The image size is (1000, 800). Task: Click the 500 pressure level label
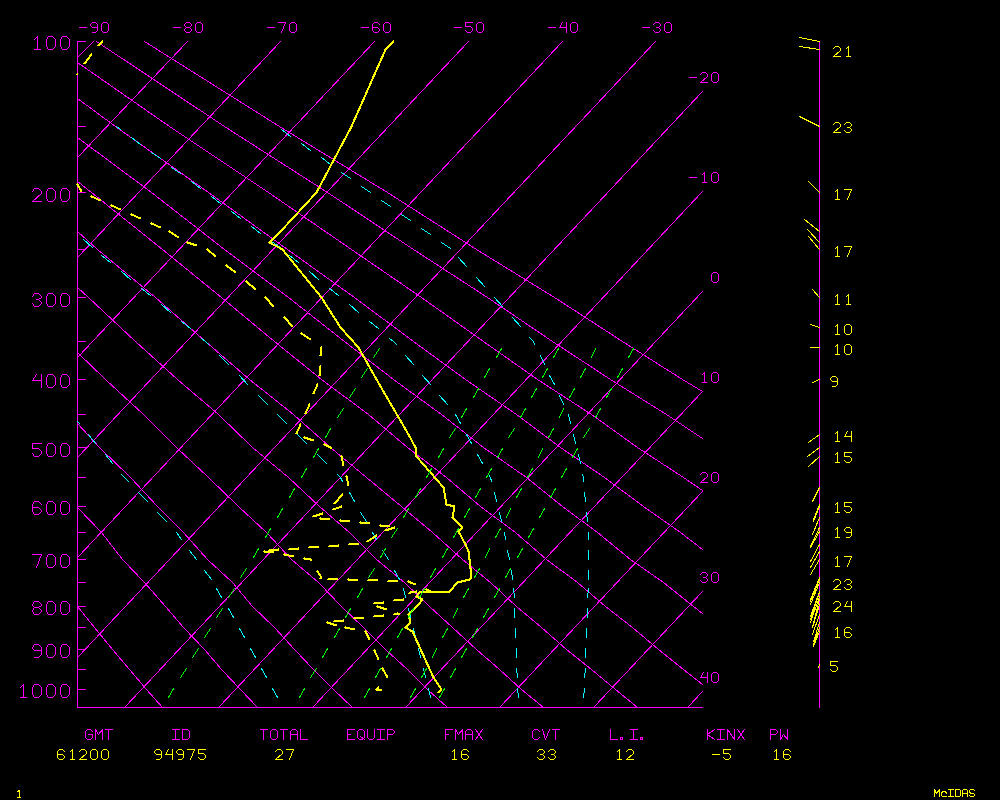tap(51, 450)
